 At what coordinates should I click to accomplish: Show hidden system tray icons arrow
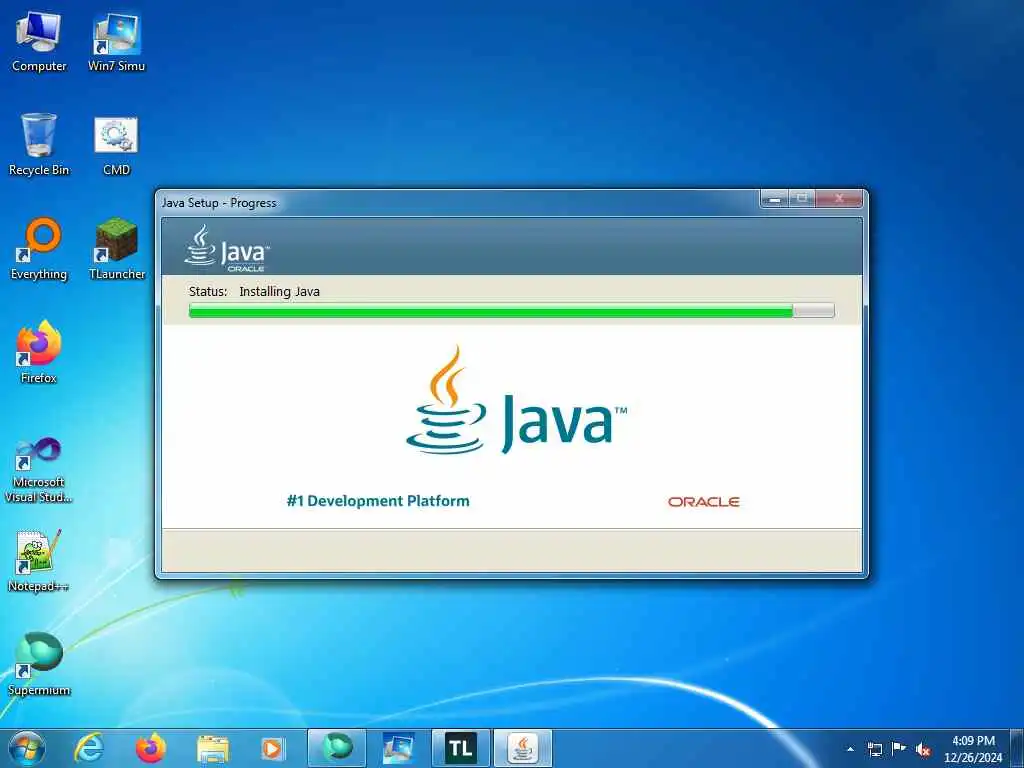(x=850, y=749)
